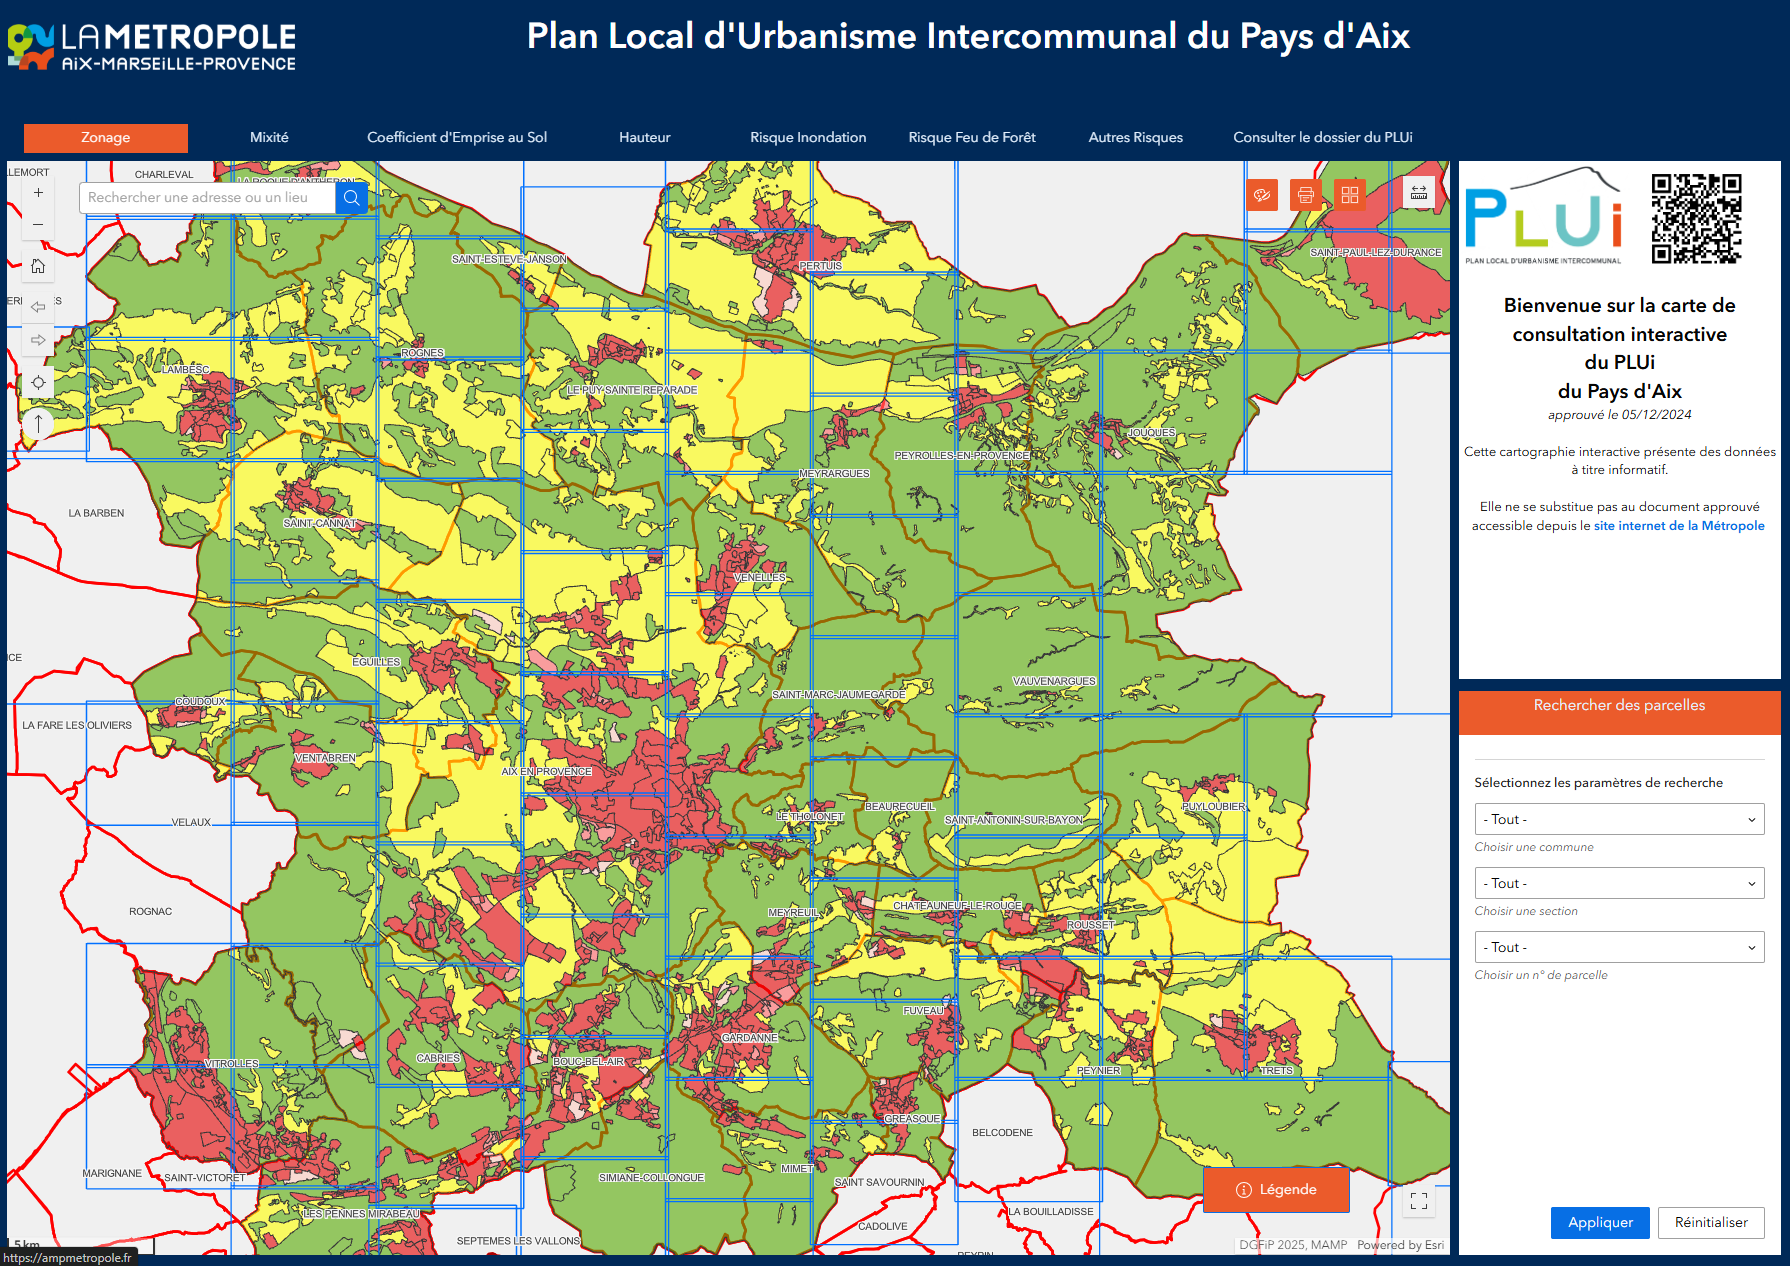
Task: Return map to home extent
Action: point(38,266)
